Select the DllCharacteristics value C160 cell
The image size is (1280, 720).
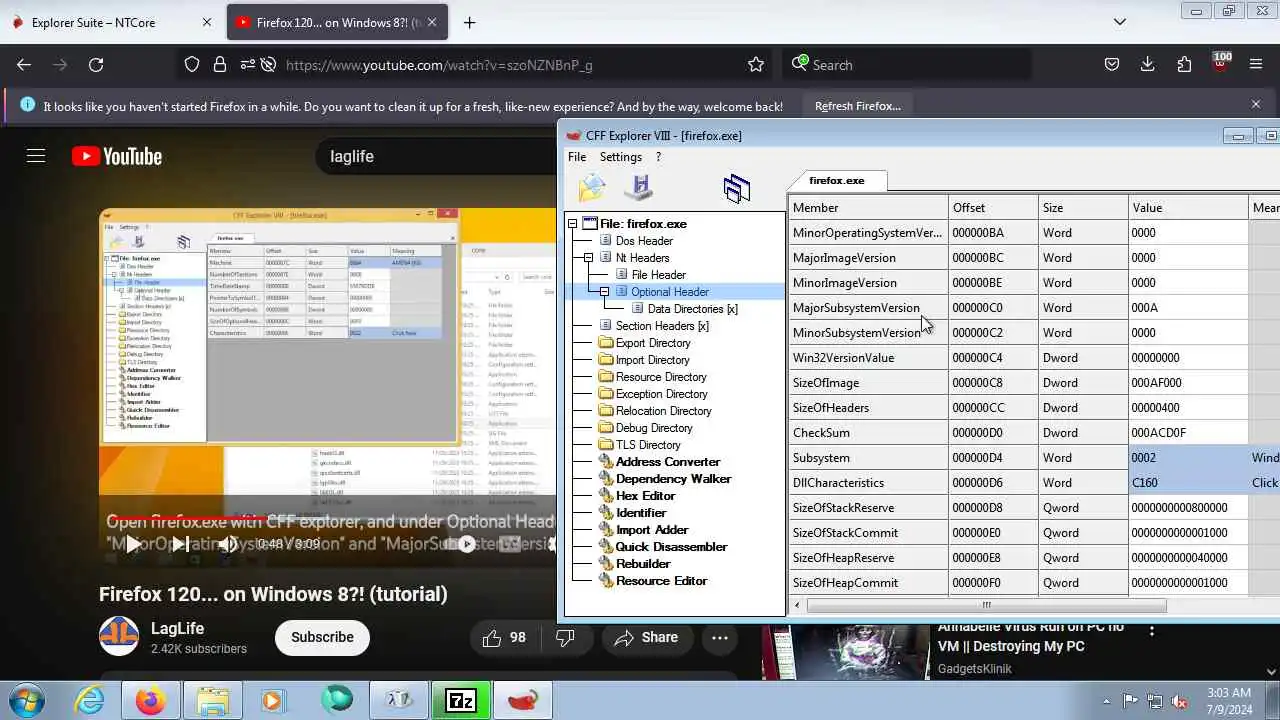[1188, 483]
